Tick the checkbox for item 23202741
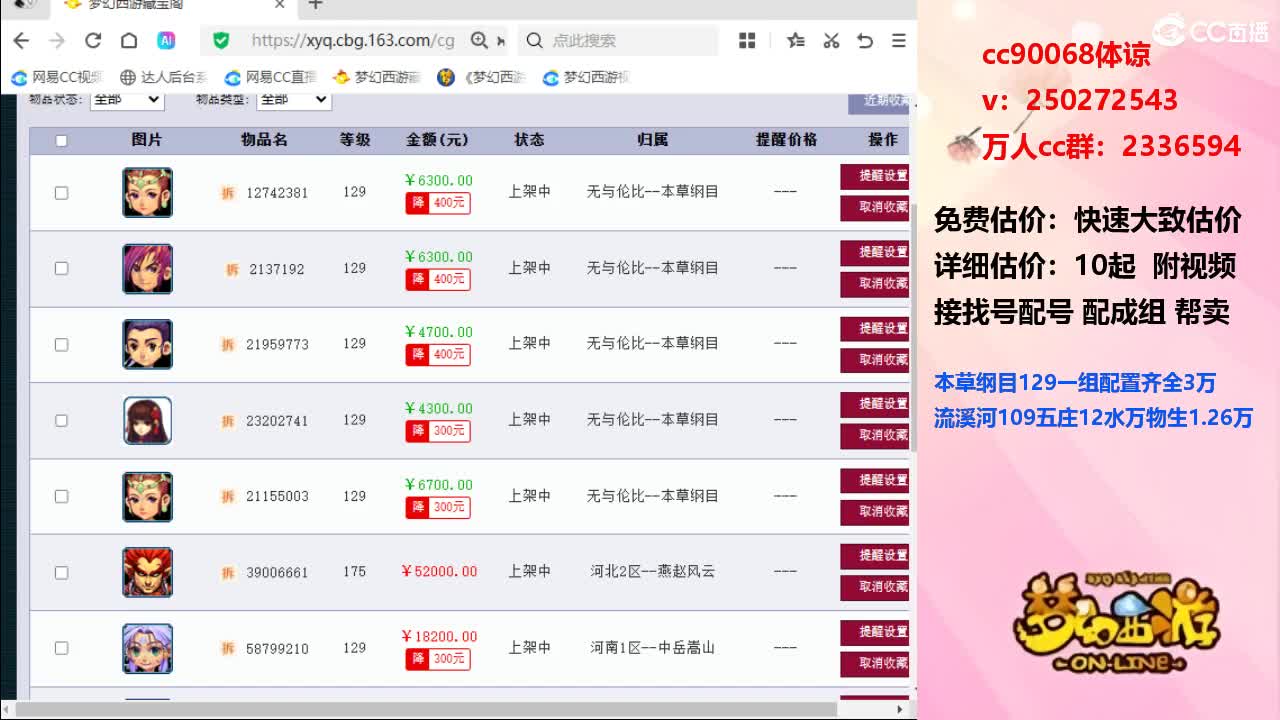The height and width of the screenshot is (720, 1280). 61,420
